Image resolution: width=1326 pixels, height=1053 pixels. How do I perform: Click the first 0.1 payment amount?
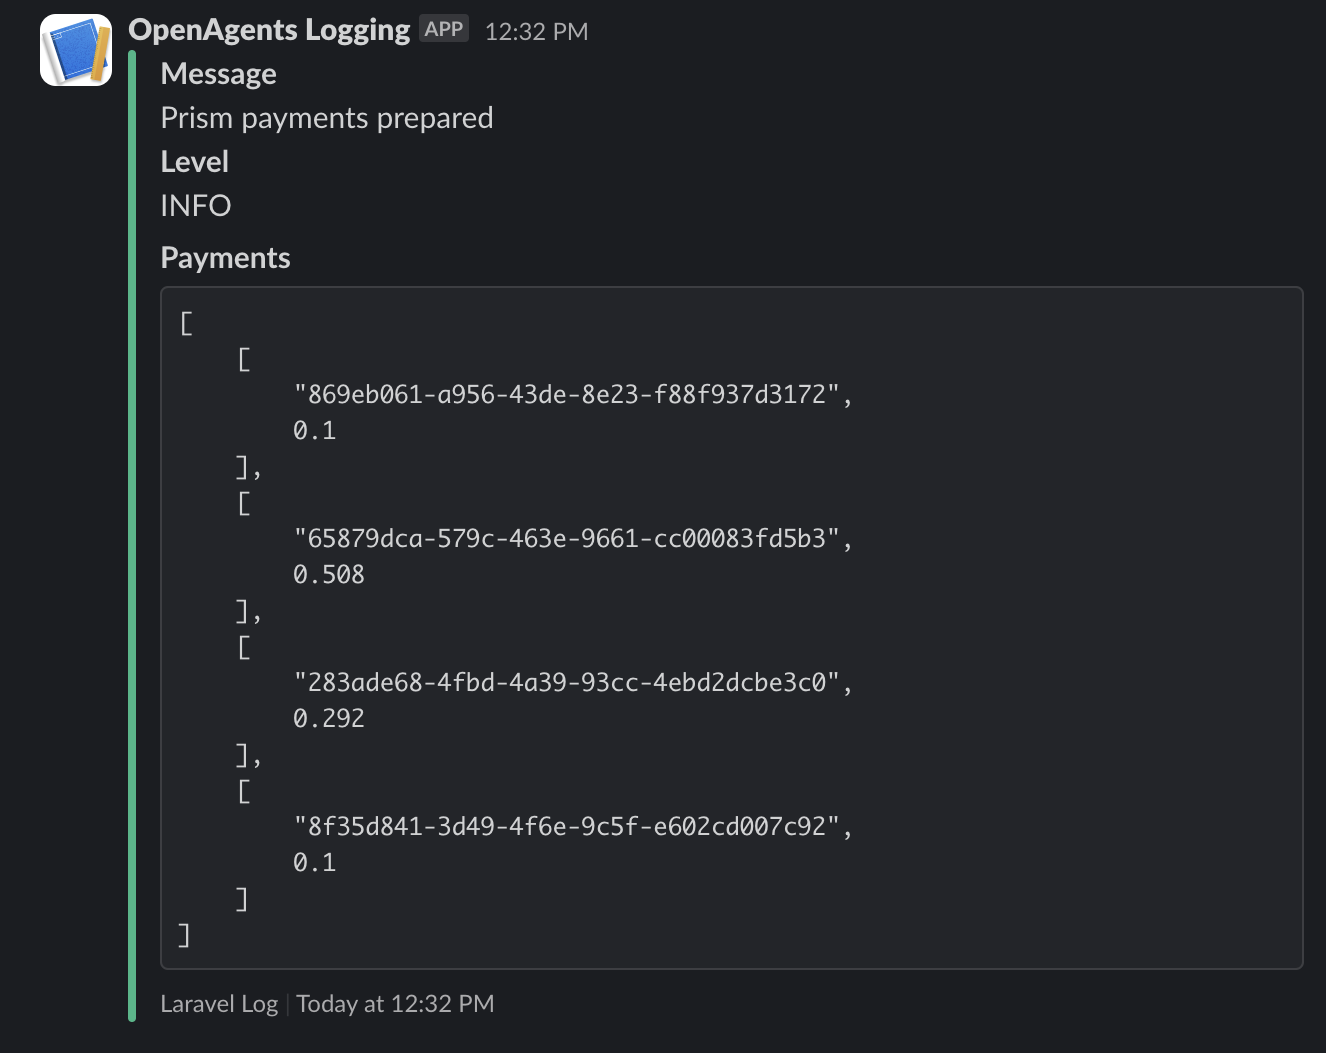point(315,431)
